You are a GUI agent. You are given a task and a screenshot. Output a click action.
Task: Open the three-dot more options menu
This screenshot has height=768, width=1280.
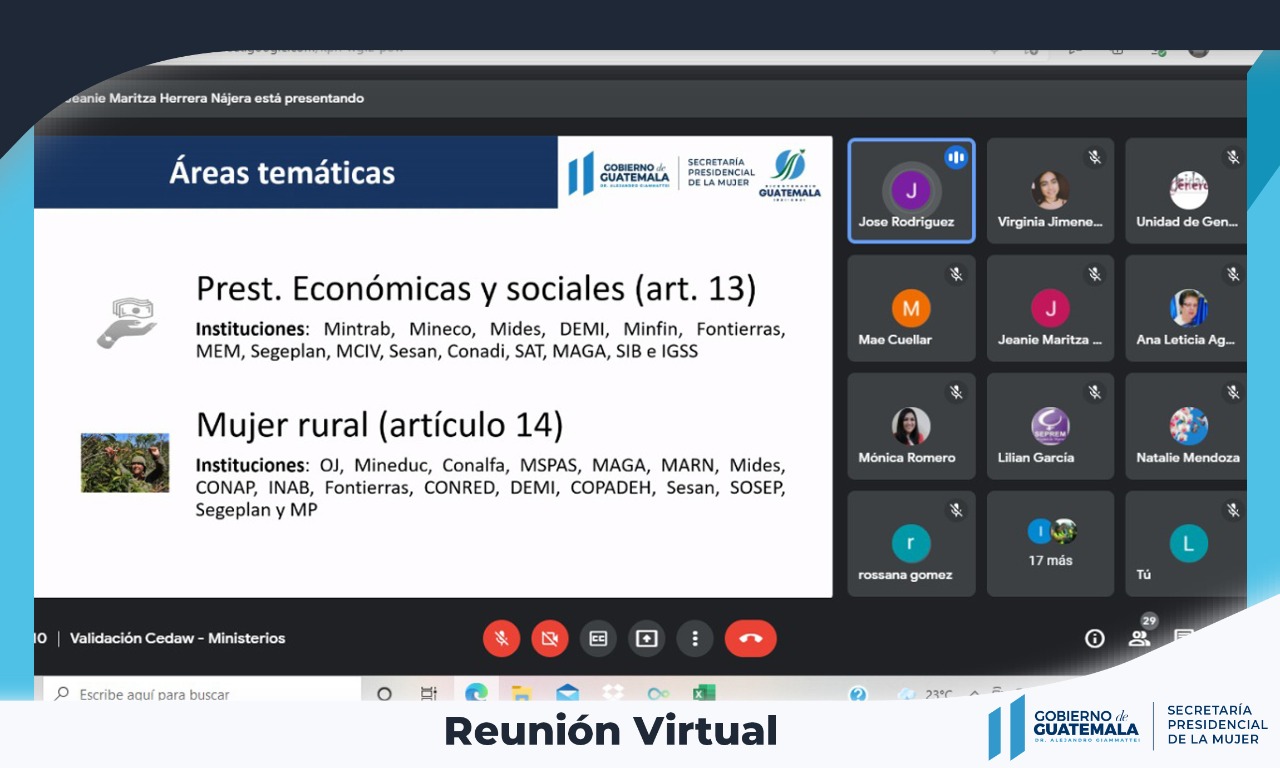click(694, 638)
